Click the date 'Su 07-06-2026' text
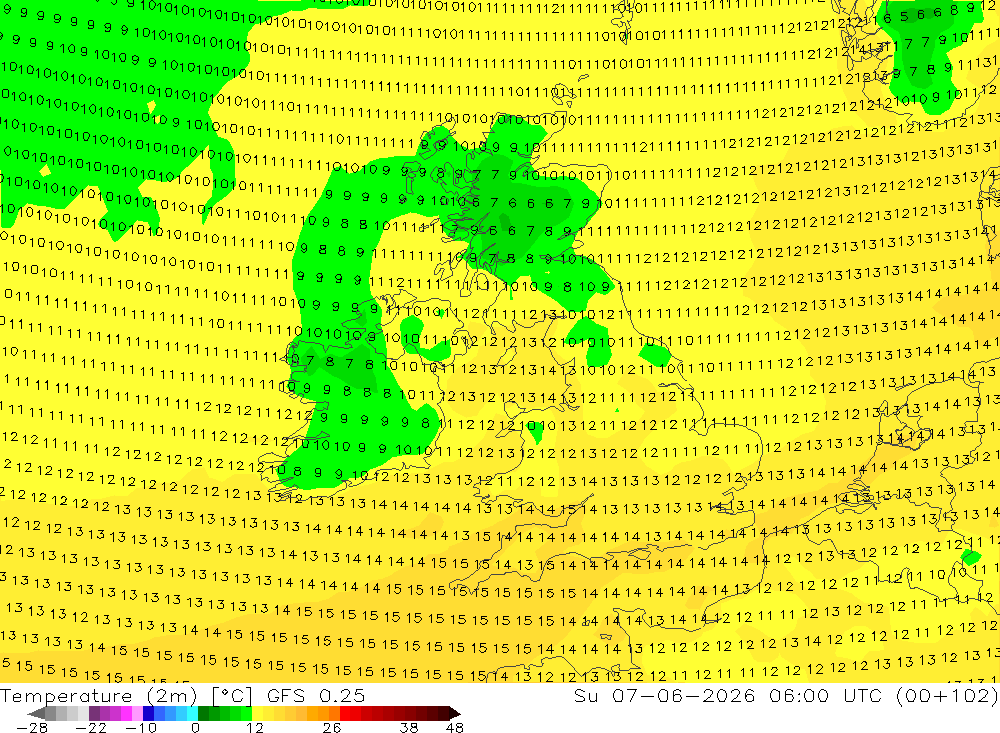This screenshot has width=1000, height=733. [665, 695]
